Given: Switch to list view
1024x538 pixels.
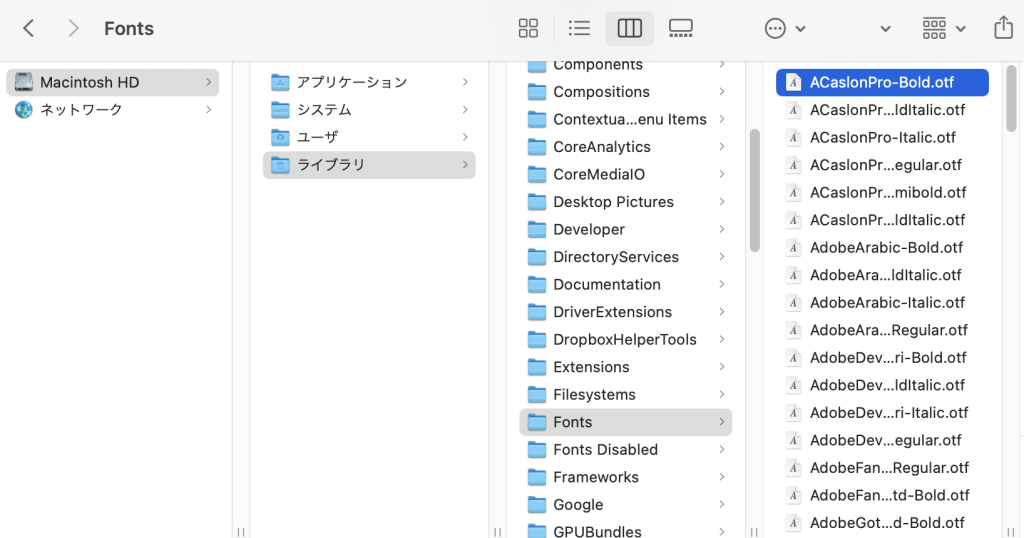Looking at the screenshot, I should point(579,28).
